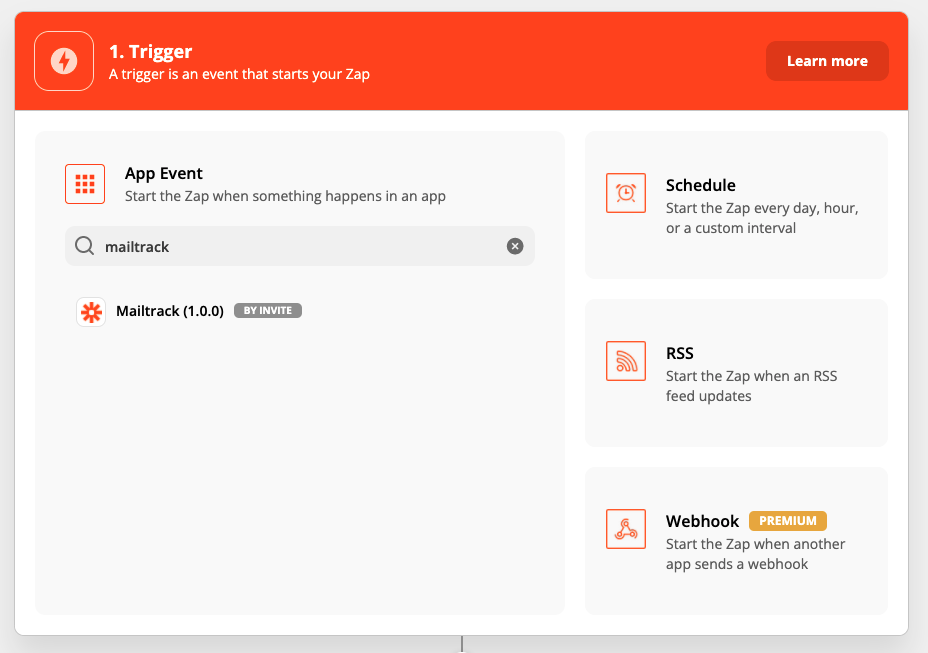This screenshot has height=653, width=928.
Task: Click the search magnifying glass icon
Action: click(x=84, y=245)
